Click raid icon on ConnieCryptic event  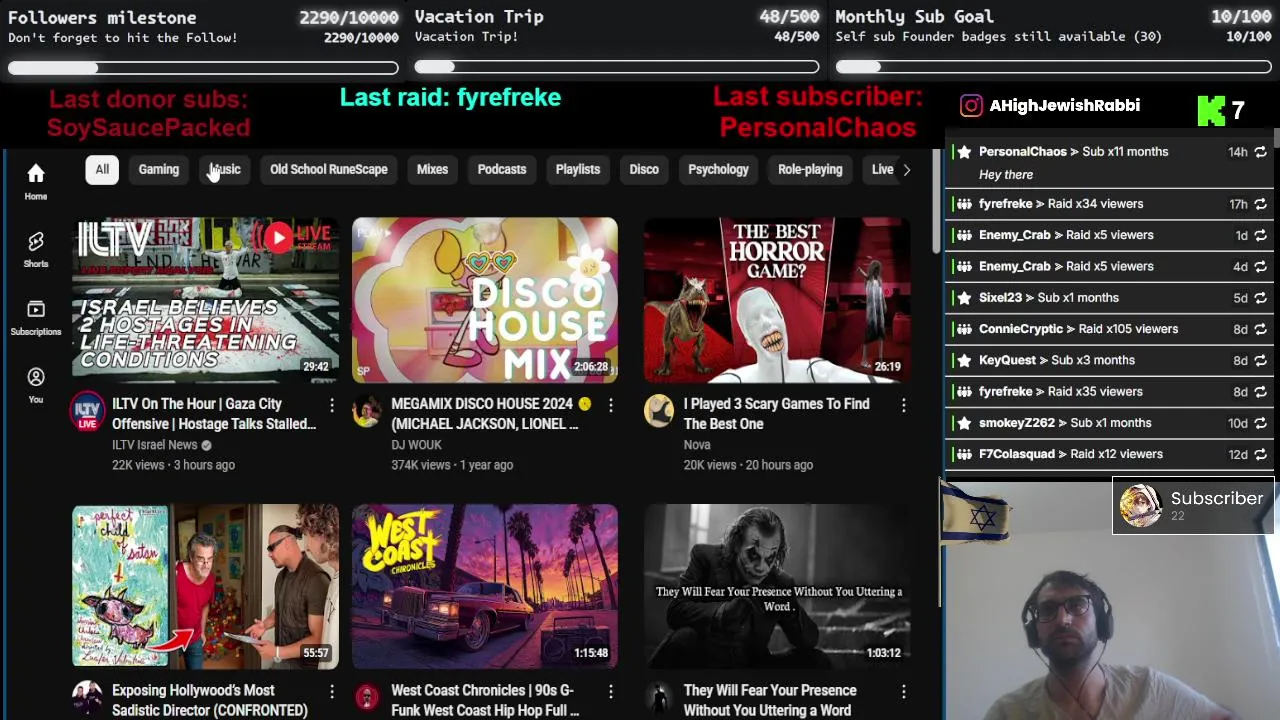point(964,329)
